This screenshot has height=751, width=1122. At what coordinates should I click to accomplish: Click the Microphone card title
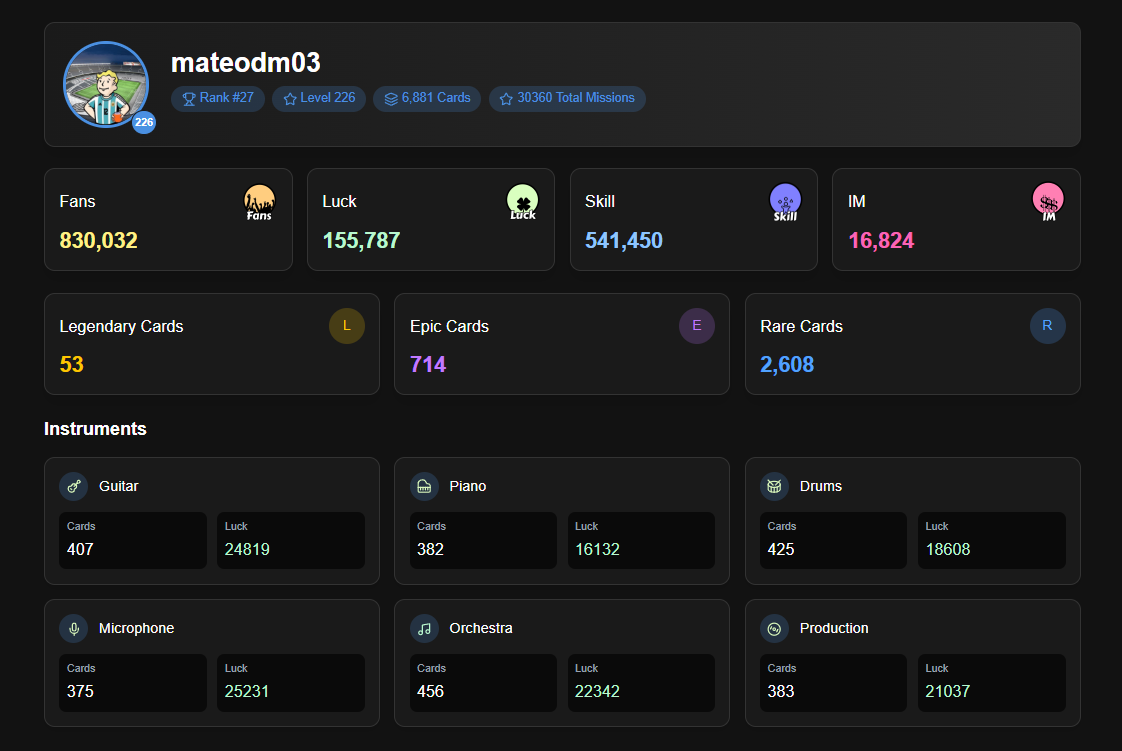(137, 629)
